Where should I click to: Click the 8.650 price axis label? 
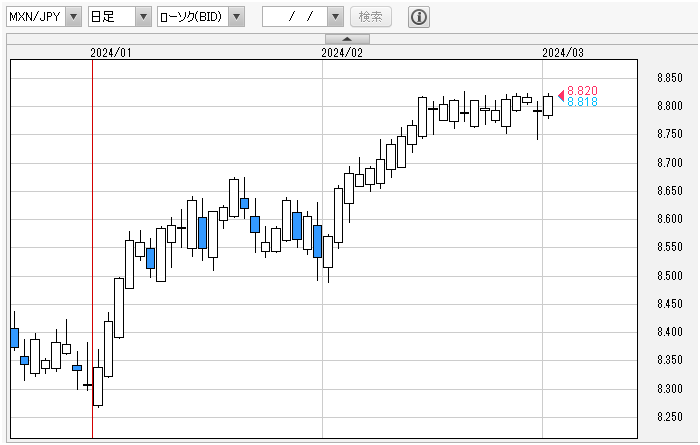tap(670, 191)
